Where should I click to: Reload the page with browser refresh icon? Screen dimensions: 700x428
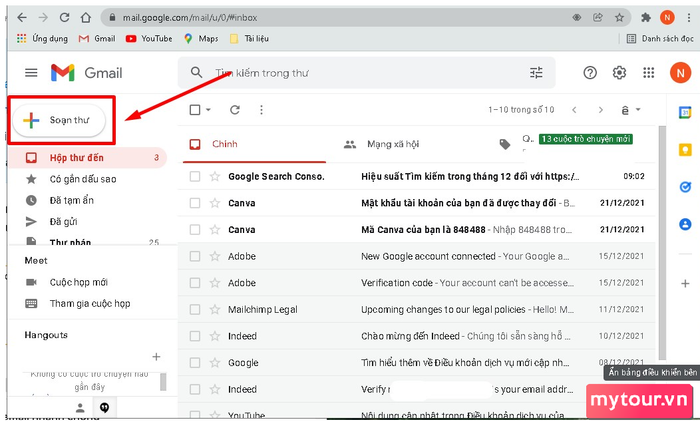pyautogui.click(x=64, y=17)
